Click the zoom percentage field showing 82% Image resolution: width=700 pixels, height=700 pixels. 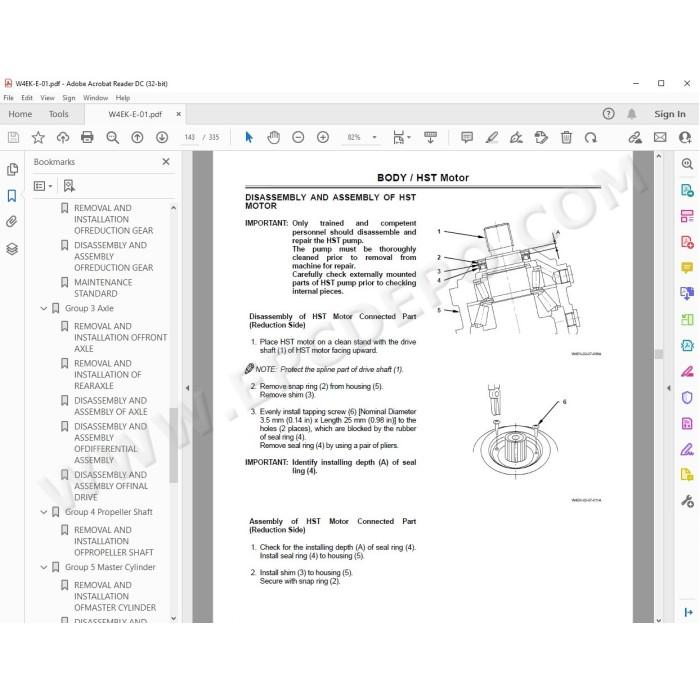354,138
